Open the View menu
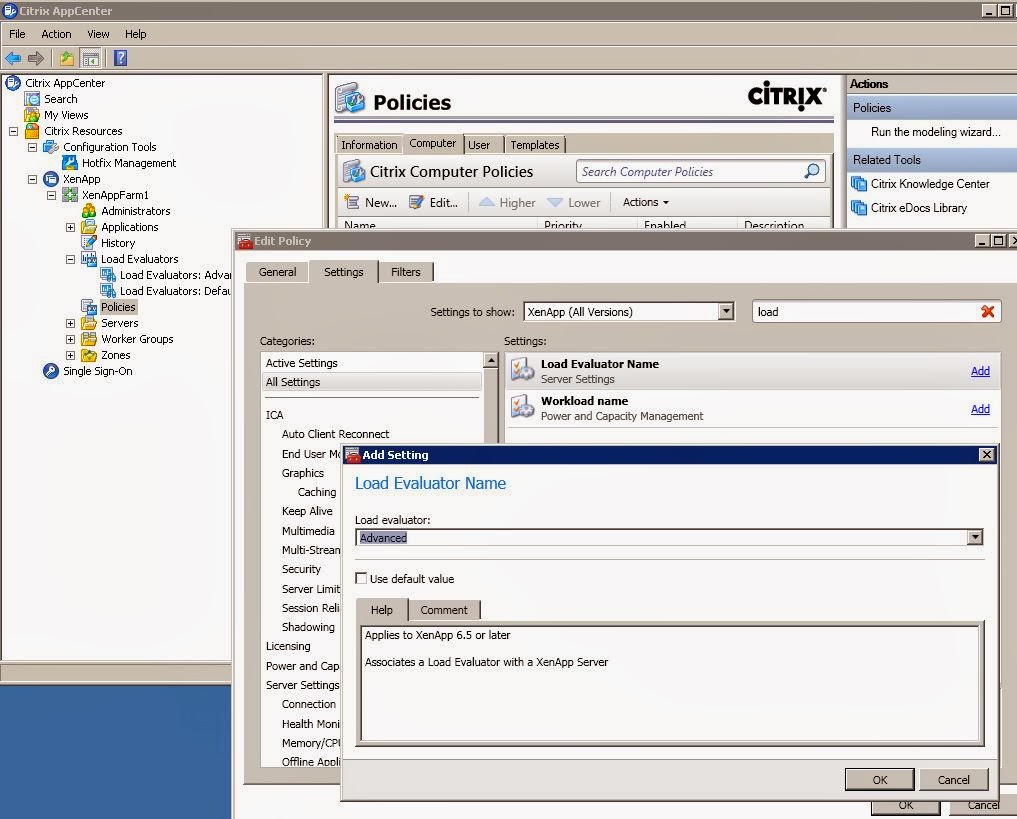 pos(98,34)
